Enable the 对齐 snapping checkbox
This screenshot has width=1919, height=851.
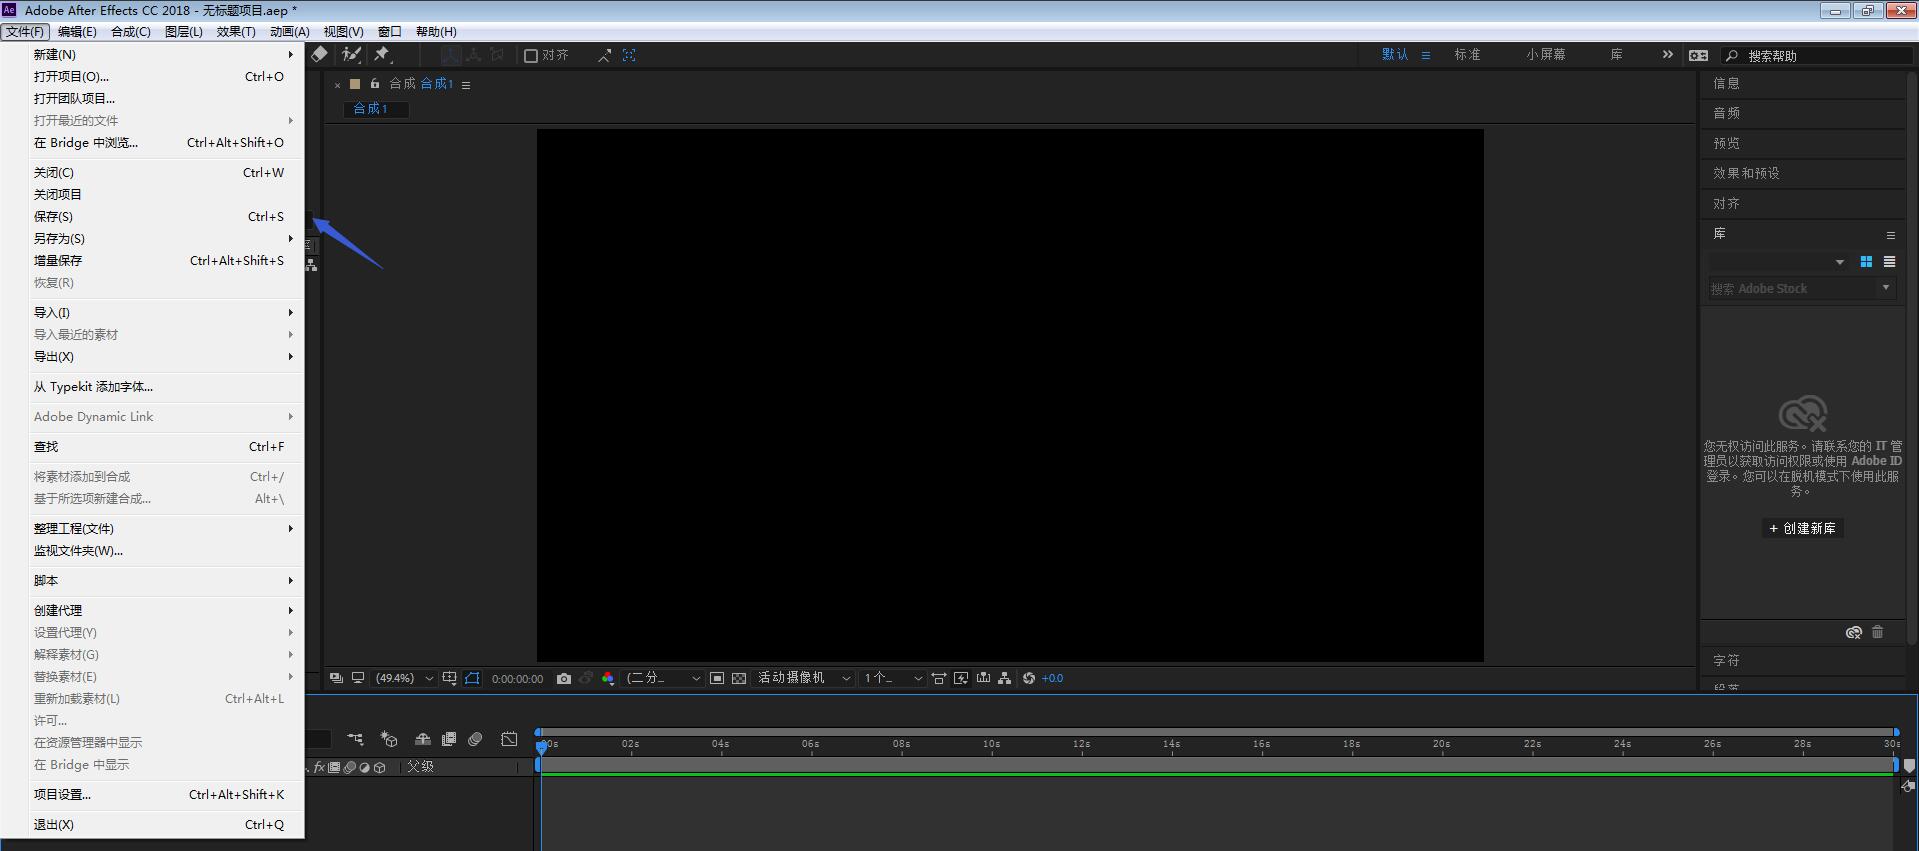click(531, 56)
